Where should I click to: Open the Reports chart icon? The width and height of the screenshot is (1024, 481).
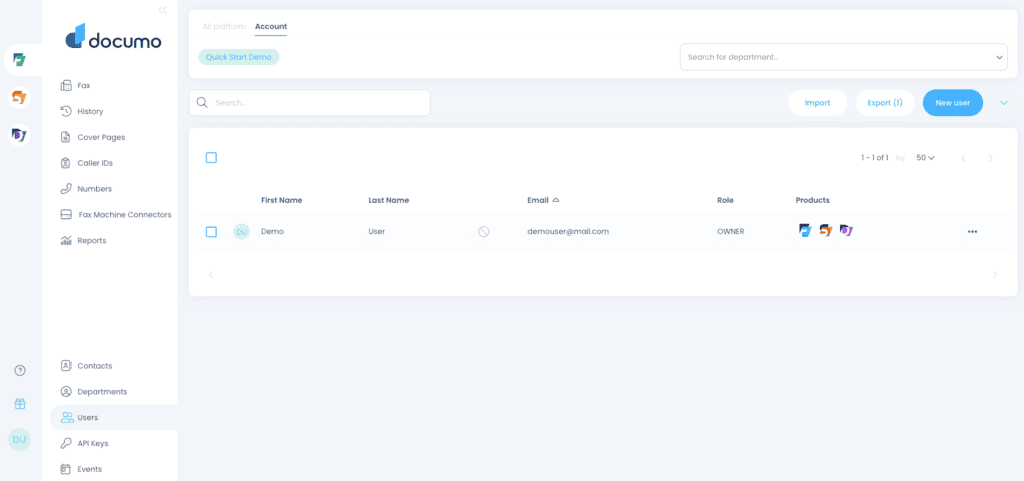point(65,240)
